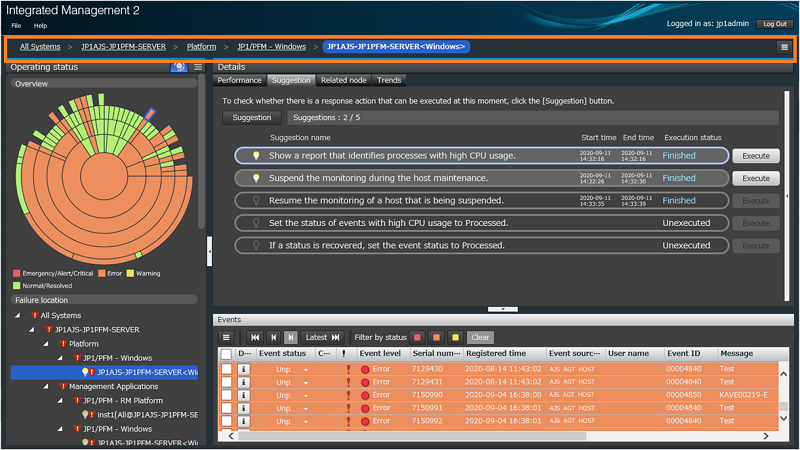Screen dimensions: 800x450
Task: Click lightbulb icon of Resume monitoring suggestion
Action: 256,201
